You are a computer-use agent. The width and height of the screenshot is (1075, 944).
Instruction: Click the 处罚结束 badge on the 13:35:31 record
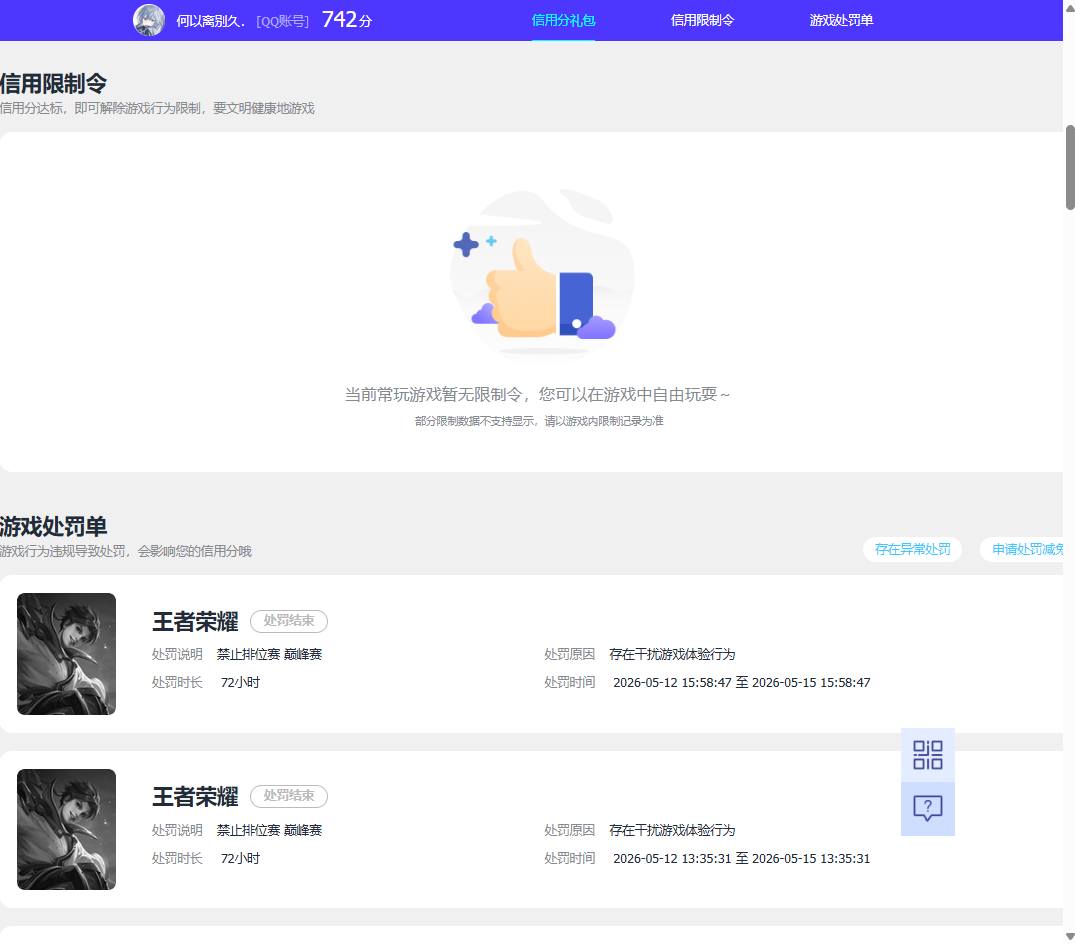(x=289, y=795)
